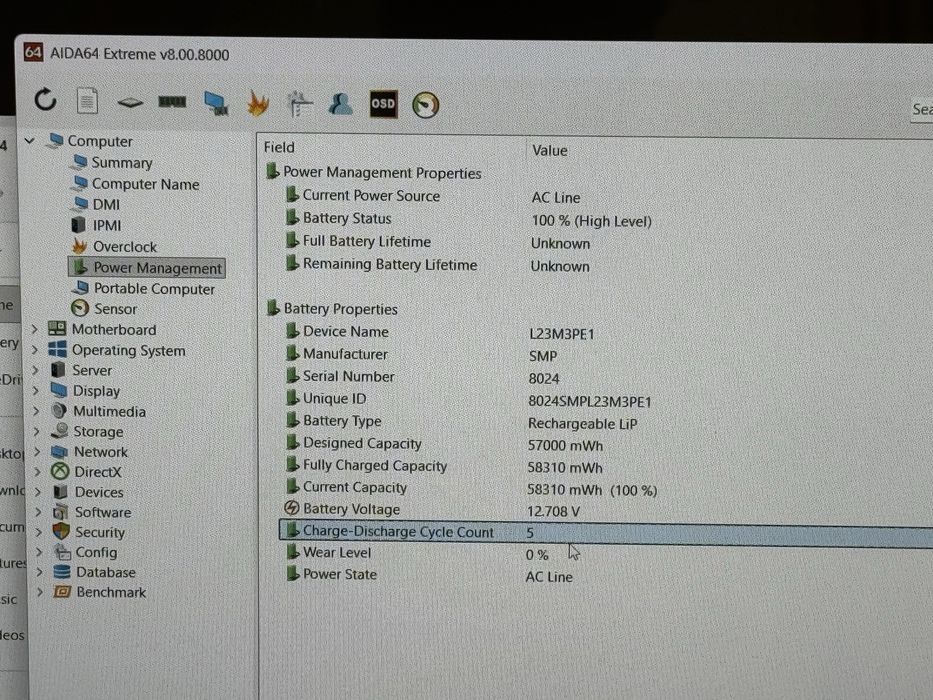933x700 pixels.
Task: Expand the Storage tree node
Action: (x=37, y=431)
